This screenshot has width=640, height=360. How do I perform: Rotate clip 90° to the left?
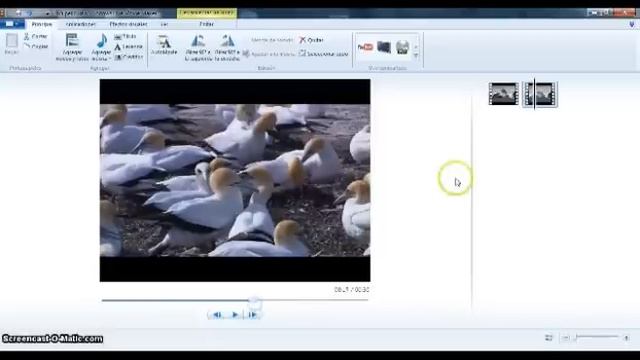coord(198,47)
